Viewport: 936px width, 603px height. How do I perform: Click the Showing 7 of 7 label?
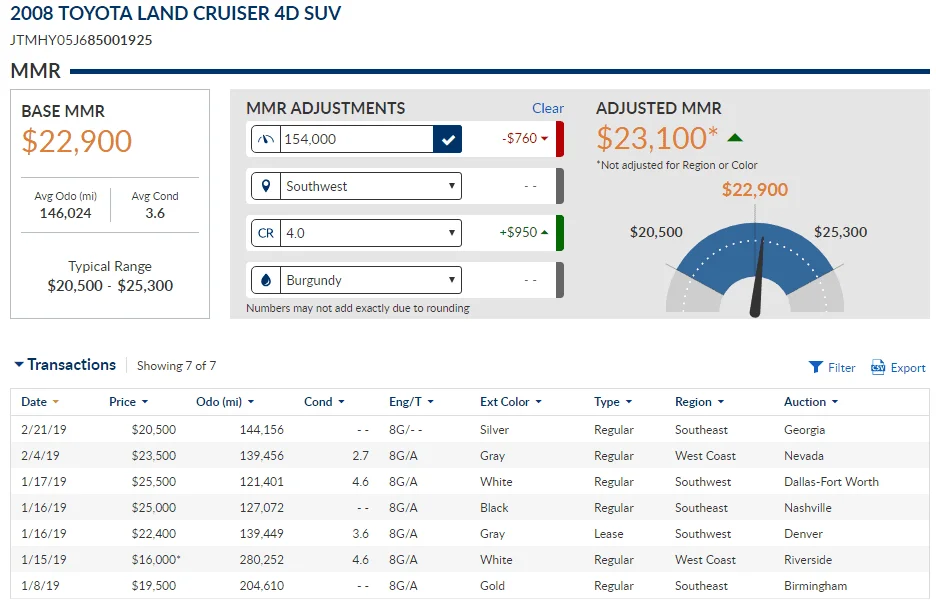(176, 365)
